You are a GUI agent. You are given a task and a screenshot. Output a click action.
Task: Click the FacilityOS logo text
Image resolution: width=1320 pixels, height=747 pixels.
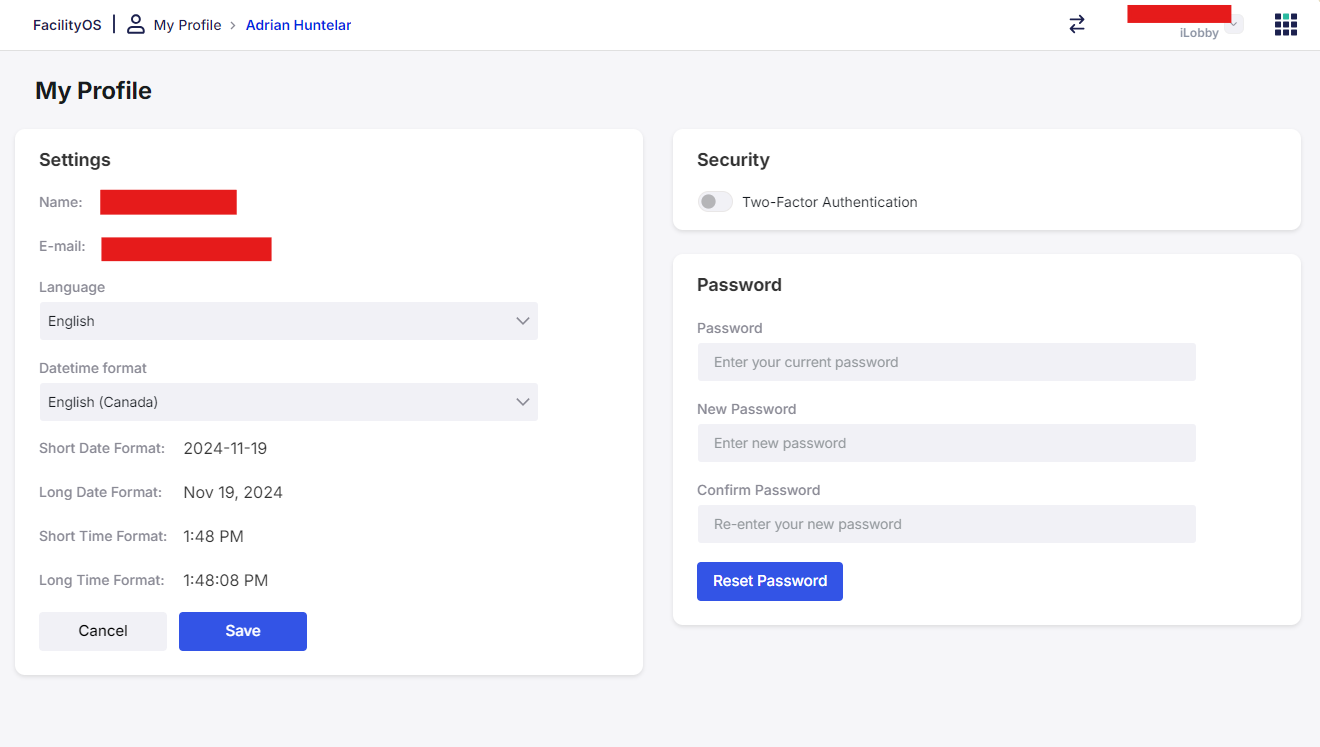pos(67,25)
